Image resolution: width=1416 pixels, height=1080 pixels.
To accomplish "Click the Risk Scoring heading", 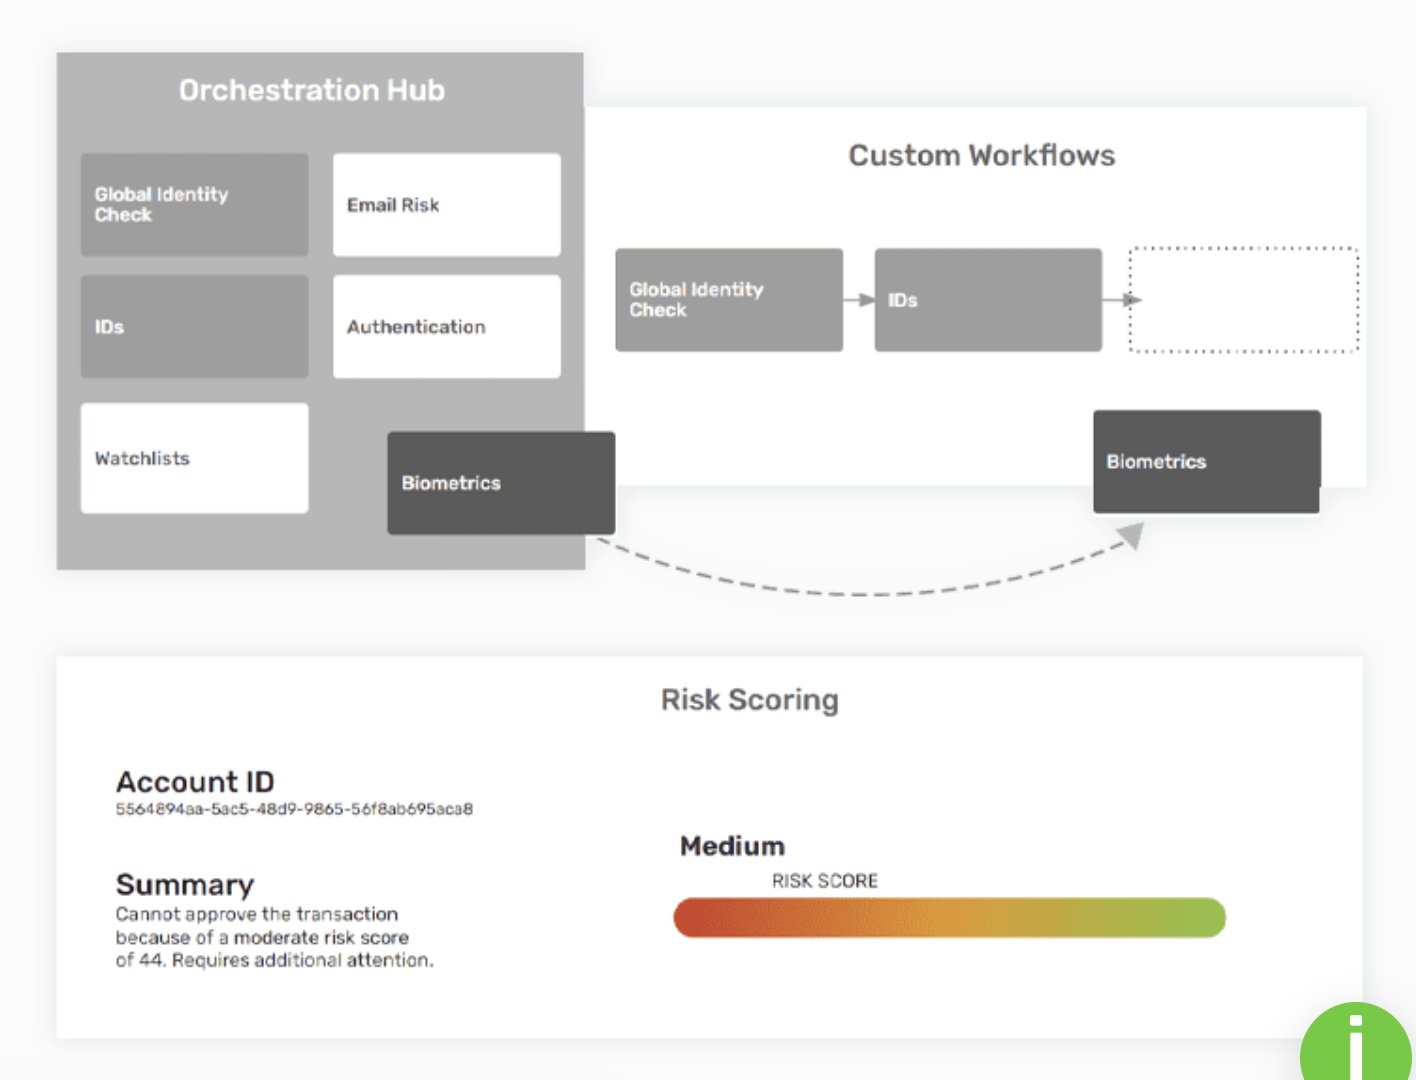I will (750, 700).
